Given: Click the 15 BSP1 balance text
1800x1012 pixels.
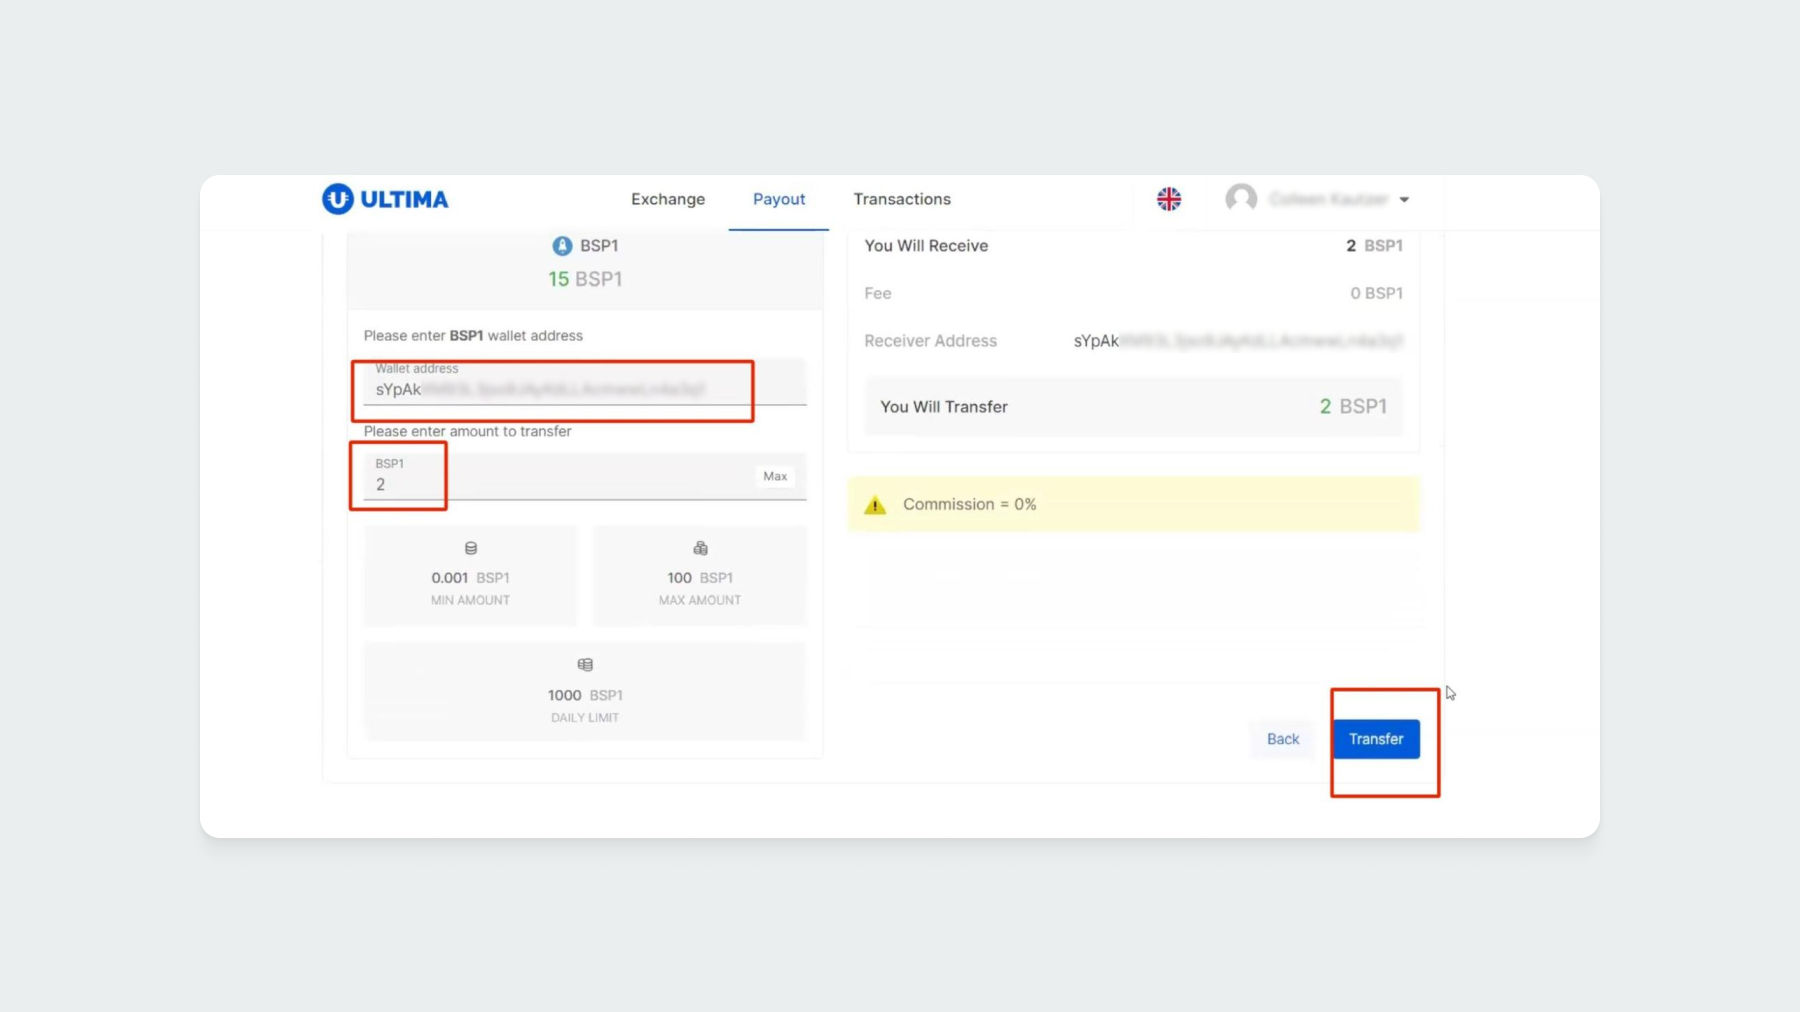Looking at the screenshot, I should coord(585,279).
